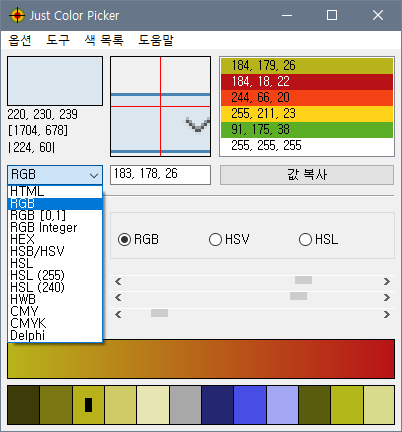This screenshot has height=432, width=402.
Task: Choose HSL (255) format option
Action: pyautogui.click(x=55, y=276)
